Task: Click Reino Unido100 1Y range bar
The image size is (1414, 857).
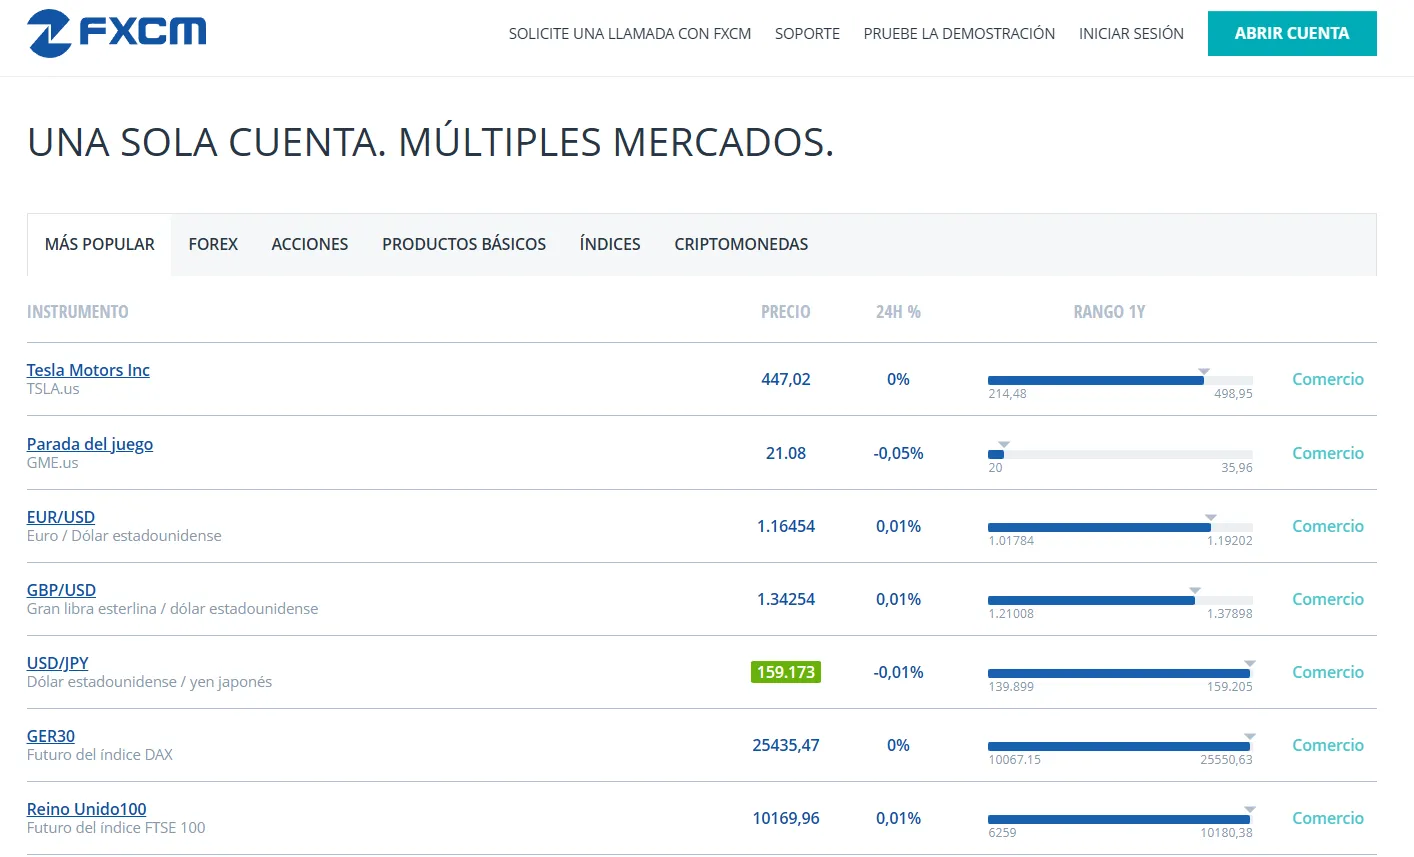Action: pos(1120,820)
